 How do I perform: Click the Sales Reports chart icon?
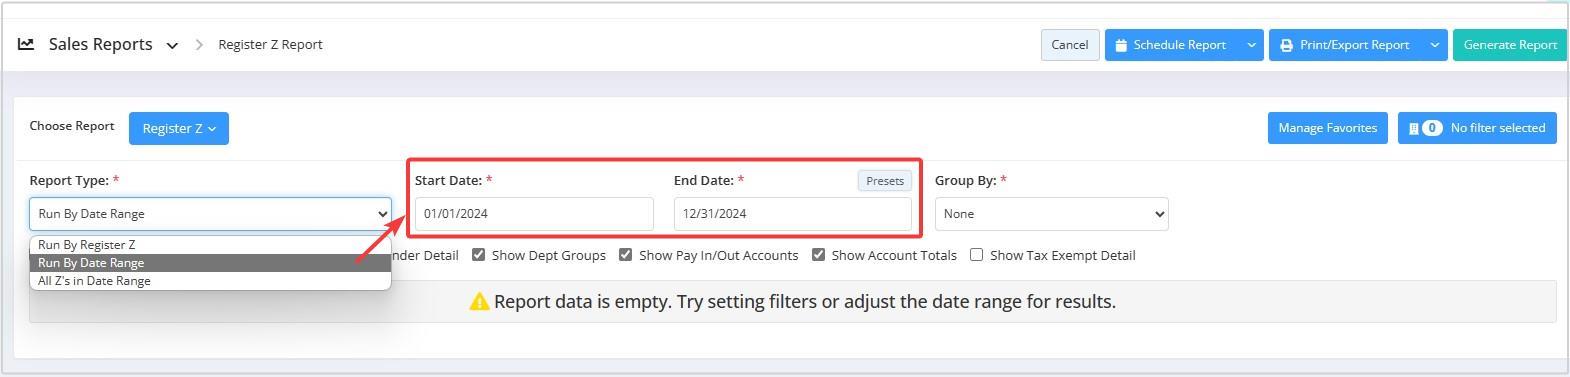click(x=26, y=44)
